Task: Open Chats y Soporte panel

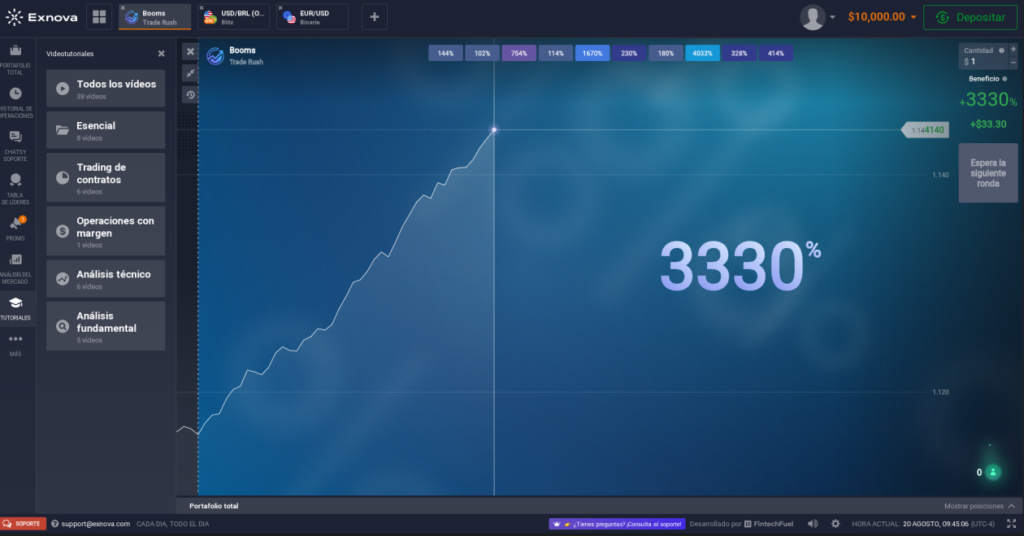Action: click(x=15, y=143)
